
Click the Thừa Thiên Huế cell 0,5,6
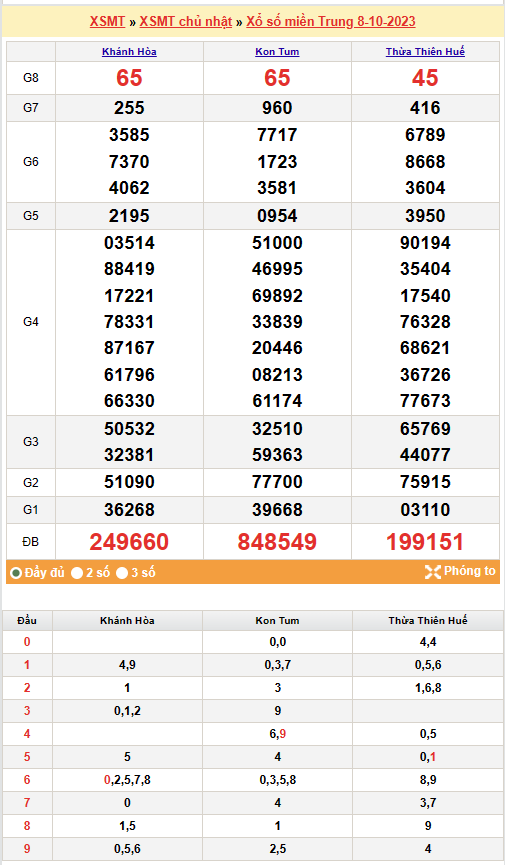click(x=428, y=665)
